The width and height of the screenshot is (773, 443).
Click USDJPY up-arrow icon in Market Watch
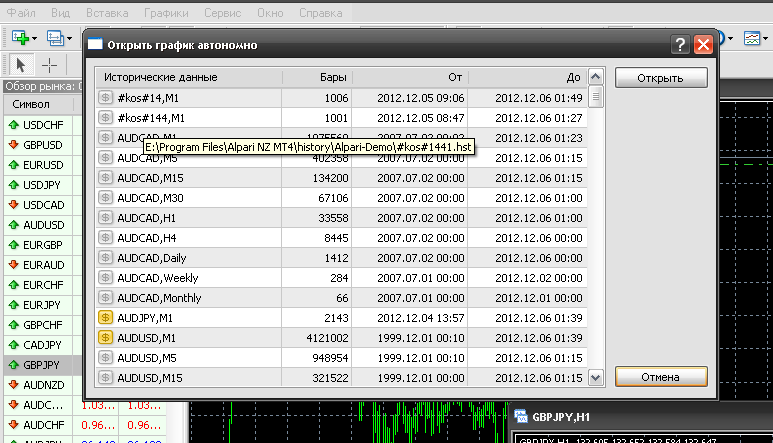pyautogui.click(x=13, y=185)
